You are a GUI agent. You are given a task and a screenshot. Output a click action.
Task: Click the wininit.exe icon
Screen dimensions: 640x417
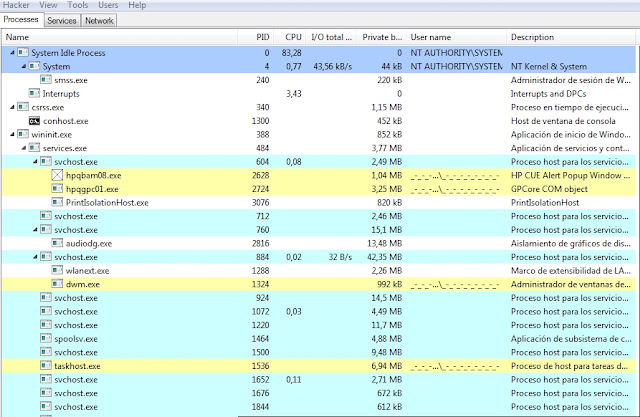click(x=23, y=134)
